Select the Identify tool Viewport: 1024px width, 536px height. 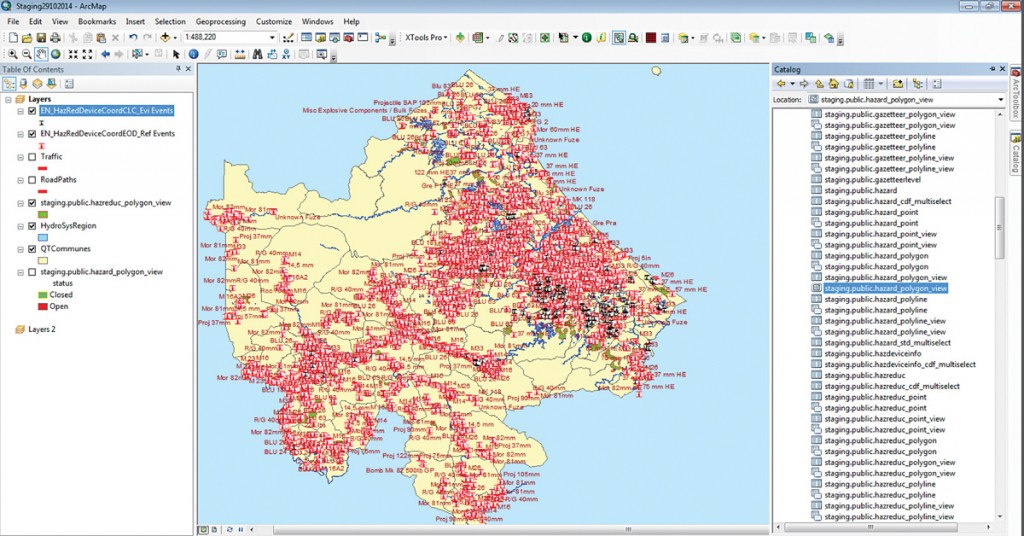(193, 54)
